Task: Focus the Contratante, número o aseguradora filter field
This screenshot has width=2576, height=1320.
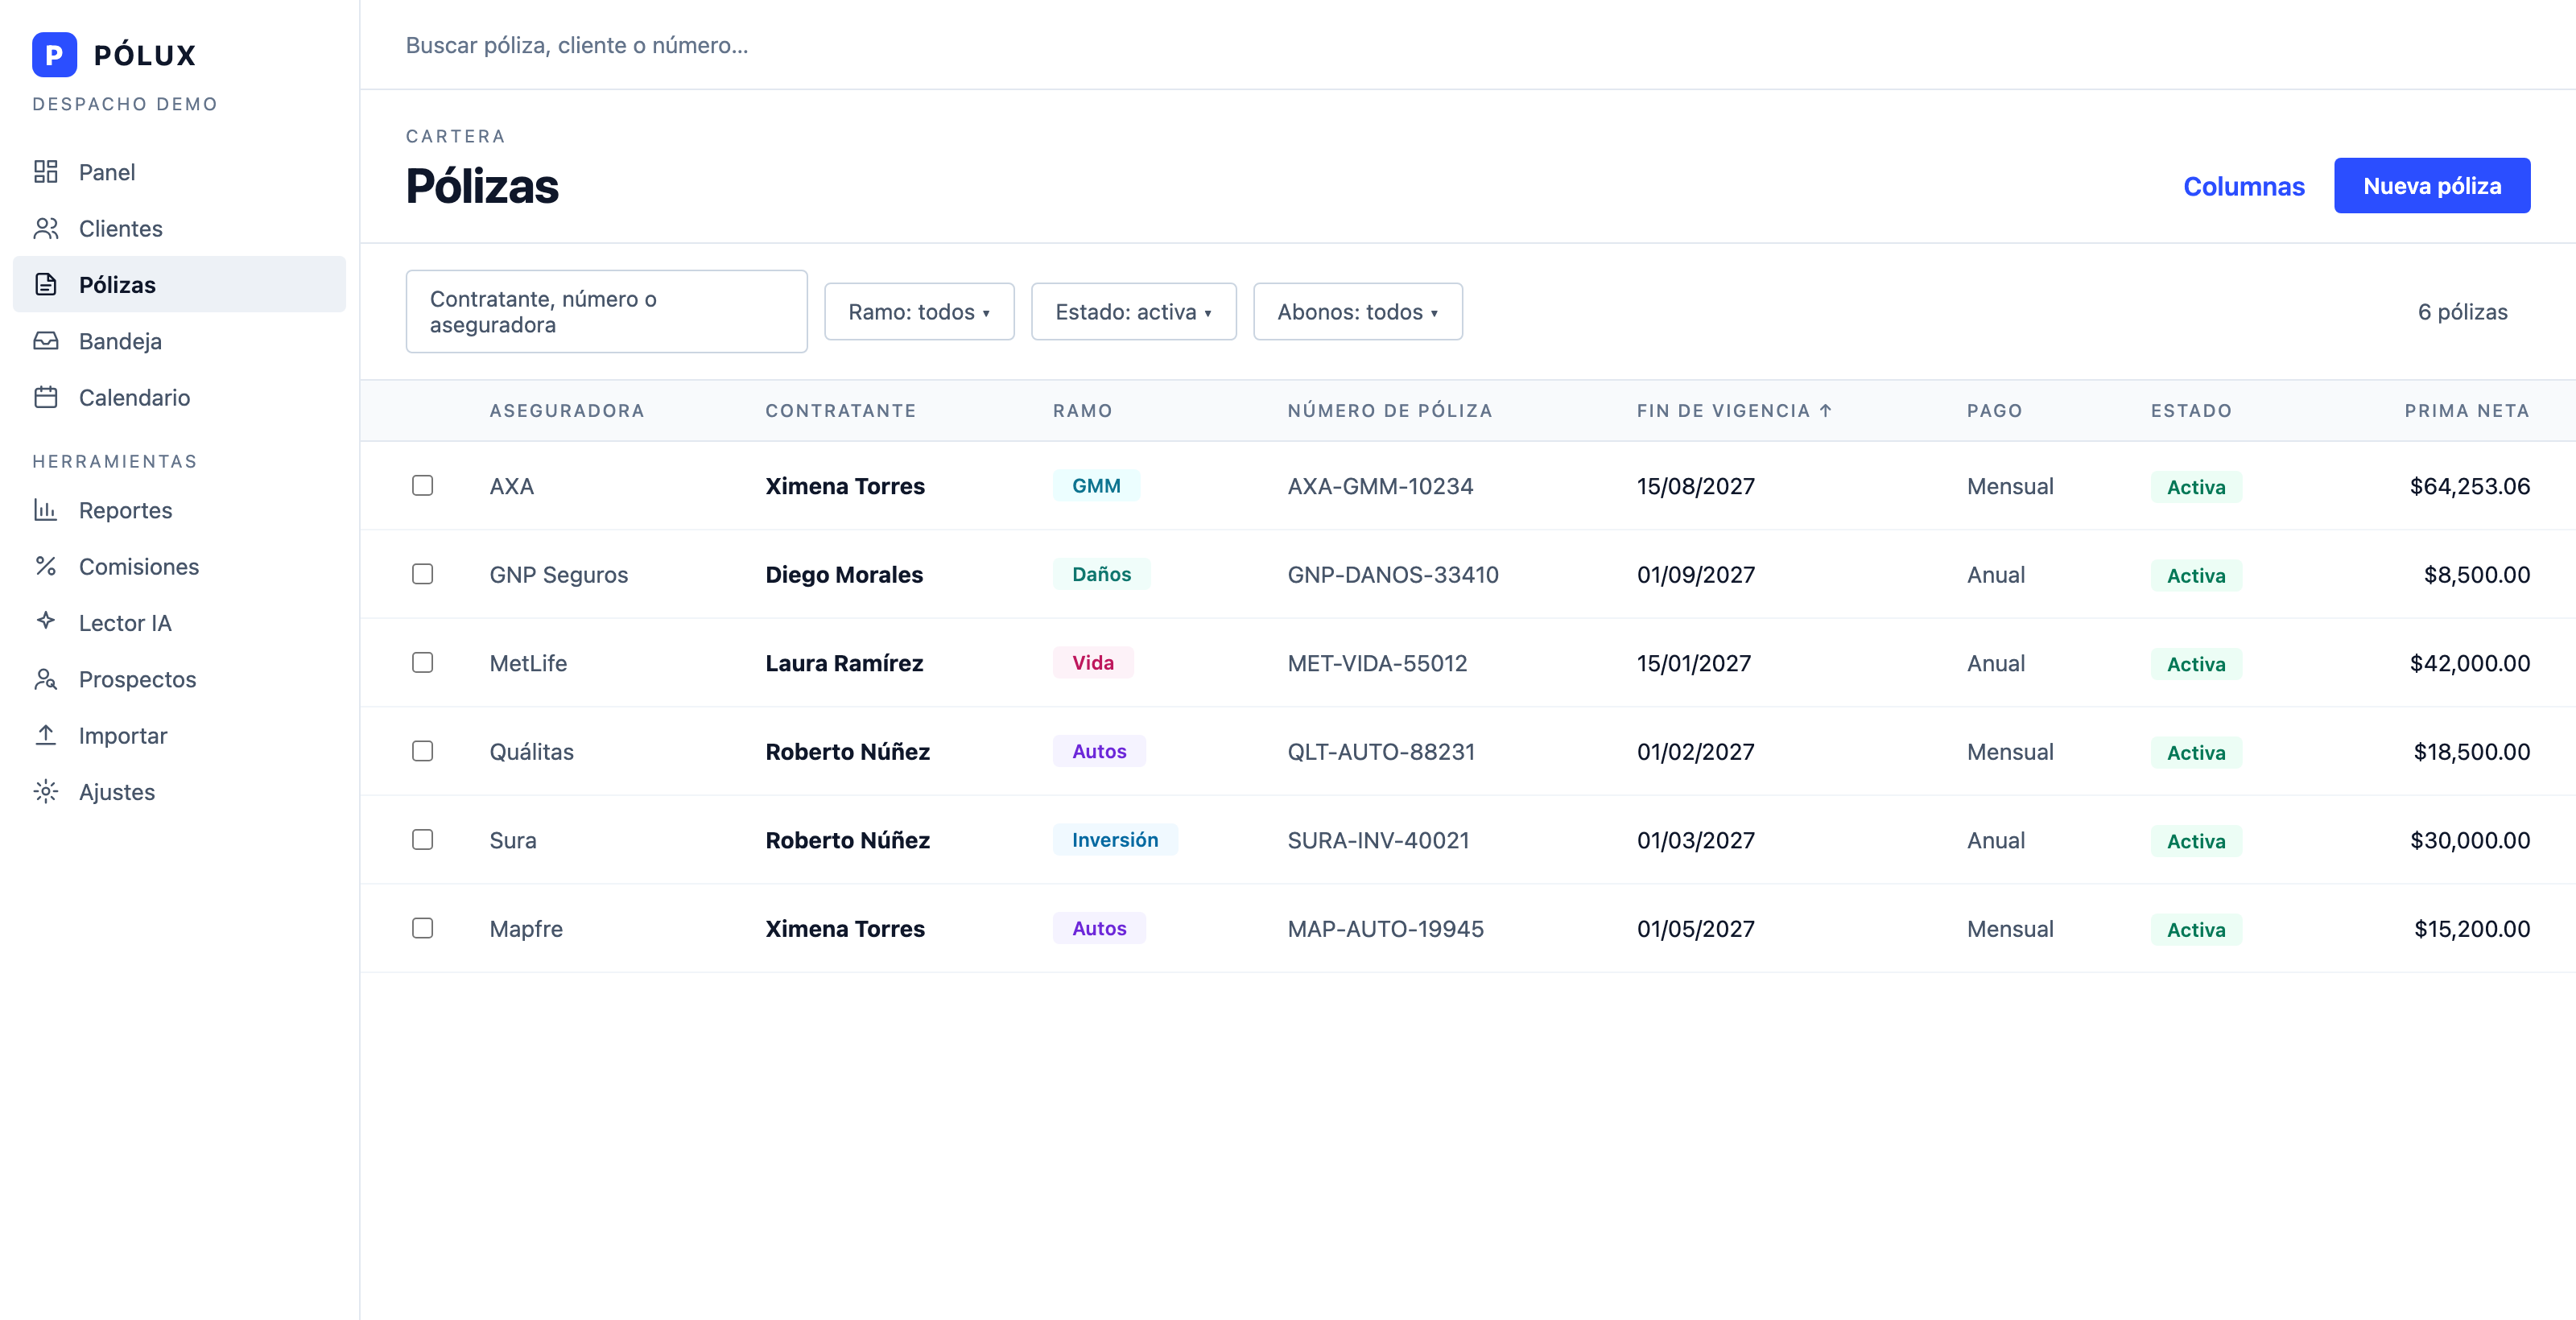Action: click(606, 311)
